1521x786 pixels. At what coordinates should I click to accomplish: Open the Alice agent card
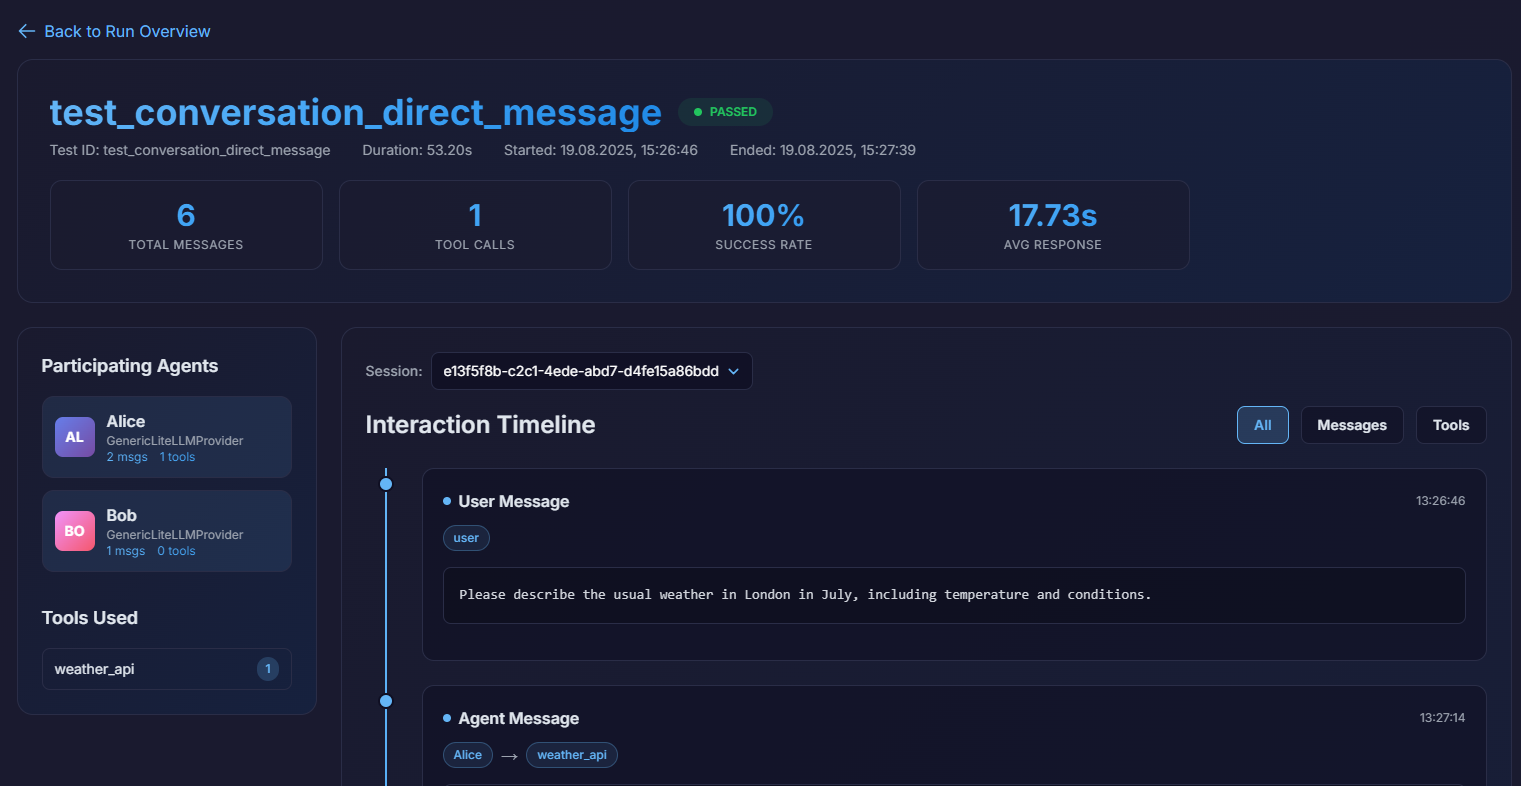(x=167, y=437)
